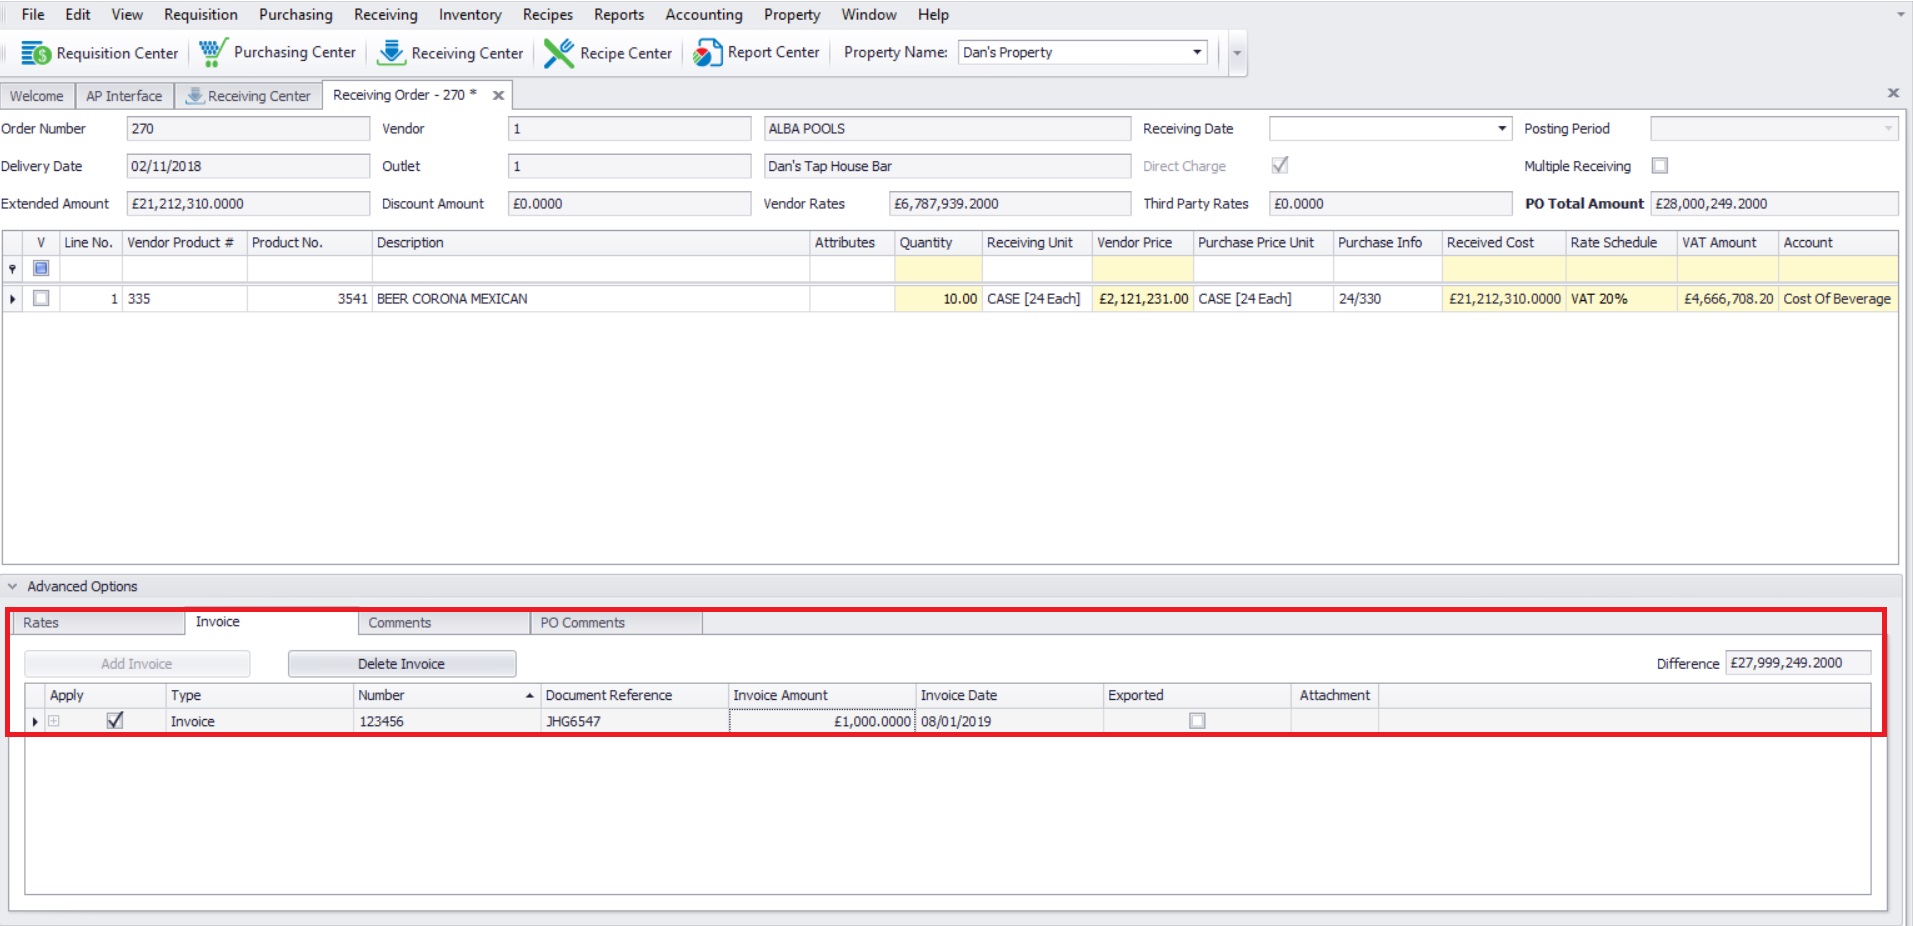Open the Receiving Date dropdown

[x=1502, y=128]
